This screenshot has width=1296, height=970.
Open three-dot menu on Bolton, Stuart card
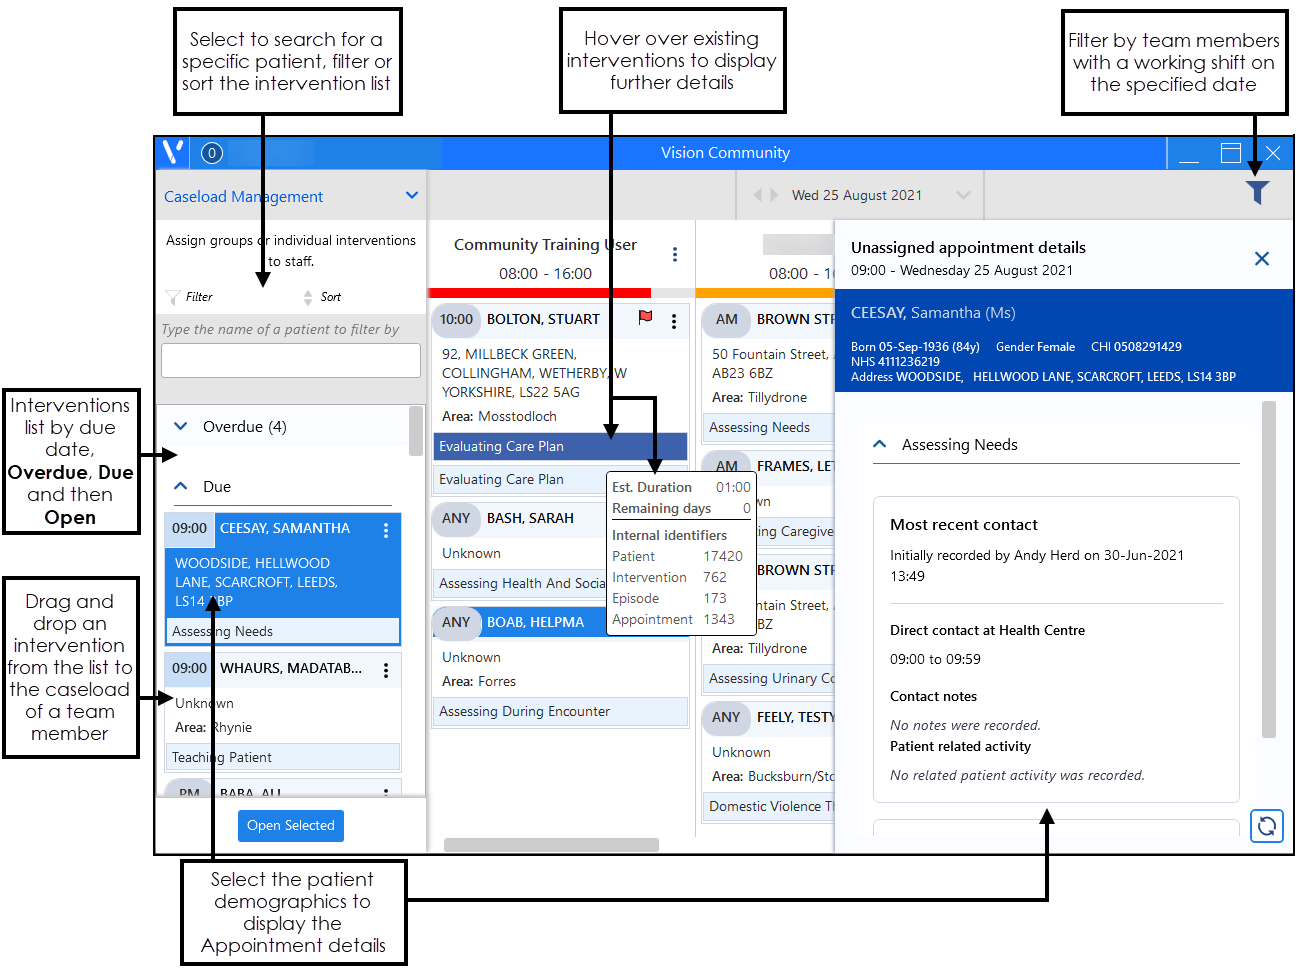click(x=674, y=321)
